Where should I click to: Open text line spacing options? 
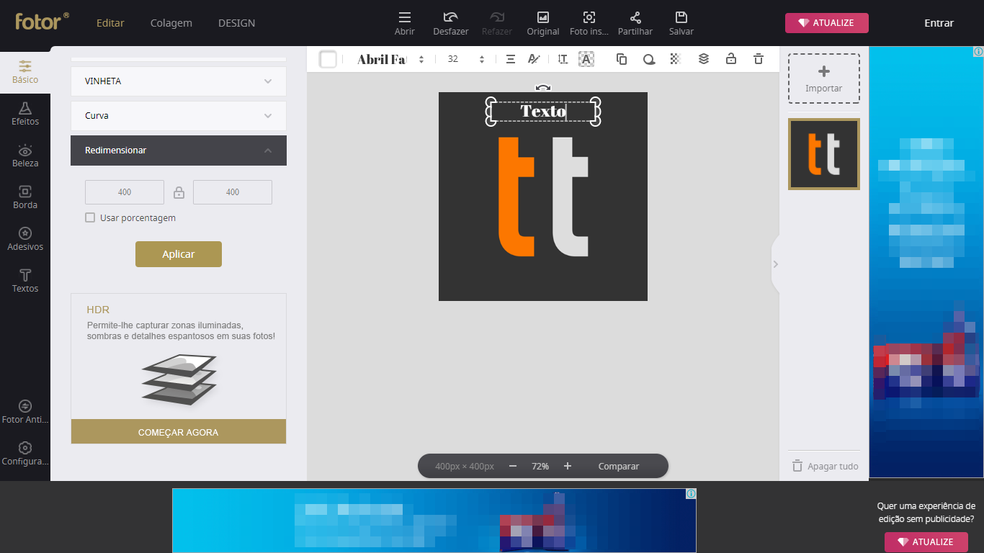562,59
